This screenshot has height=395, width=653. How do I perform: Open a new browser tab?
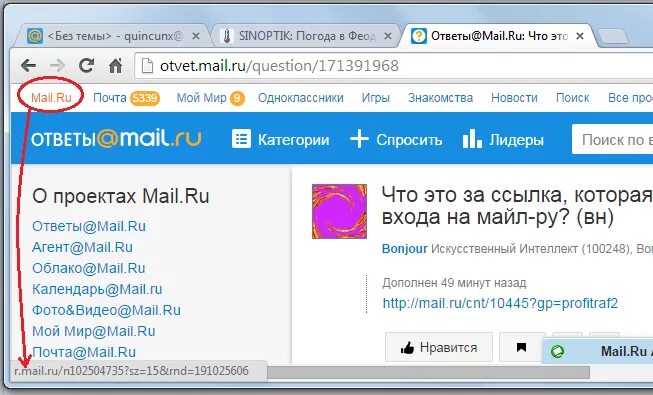click(x=613, y=37)
